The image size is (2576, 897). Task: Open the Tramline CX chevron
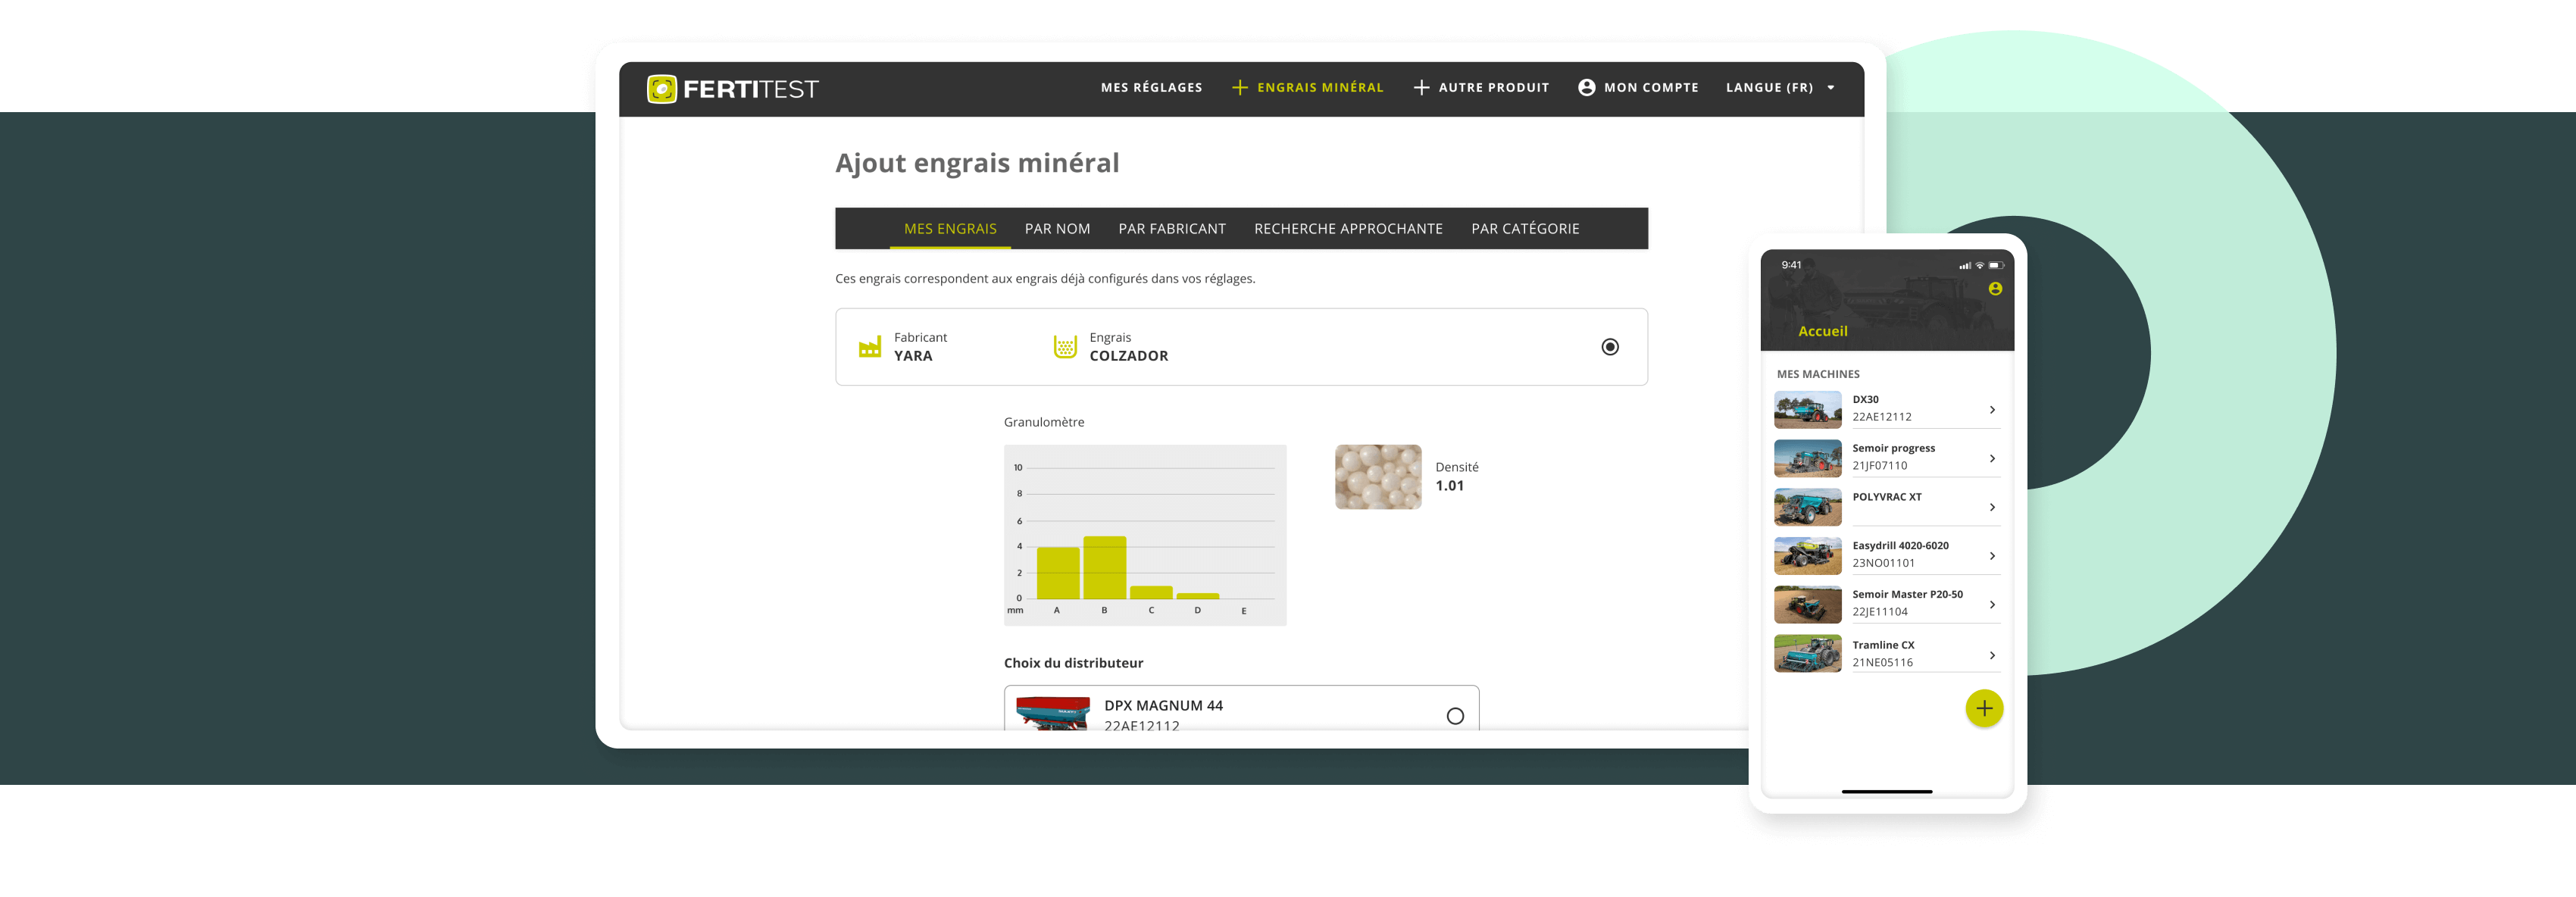click(1992, 656)
